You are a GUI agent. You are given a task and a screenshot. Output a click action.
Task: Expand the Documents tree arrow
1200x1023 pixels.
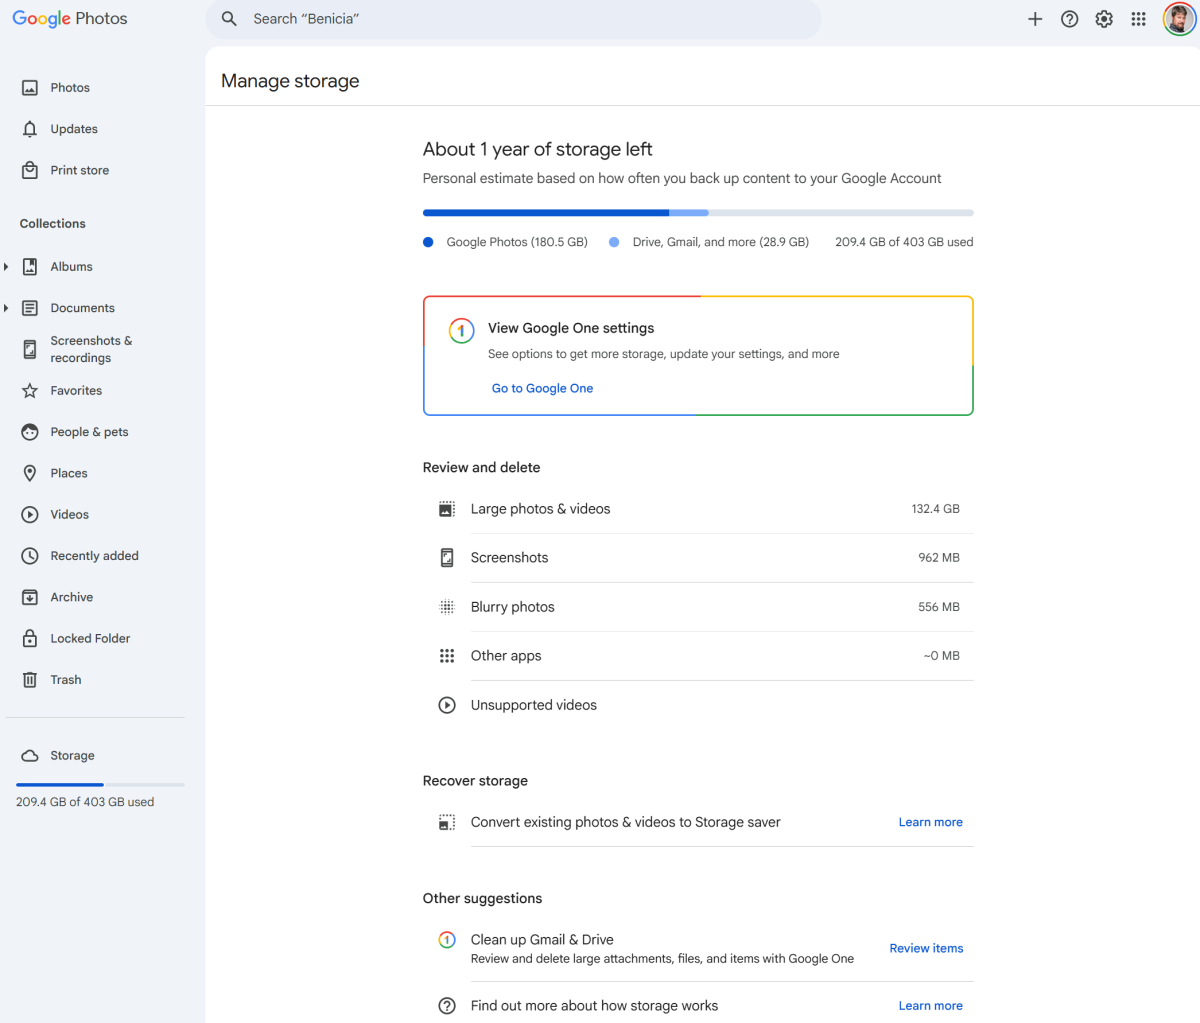click(6, 308)
